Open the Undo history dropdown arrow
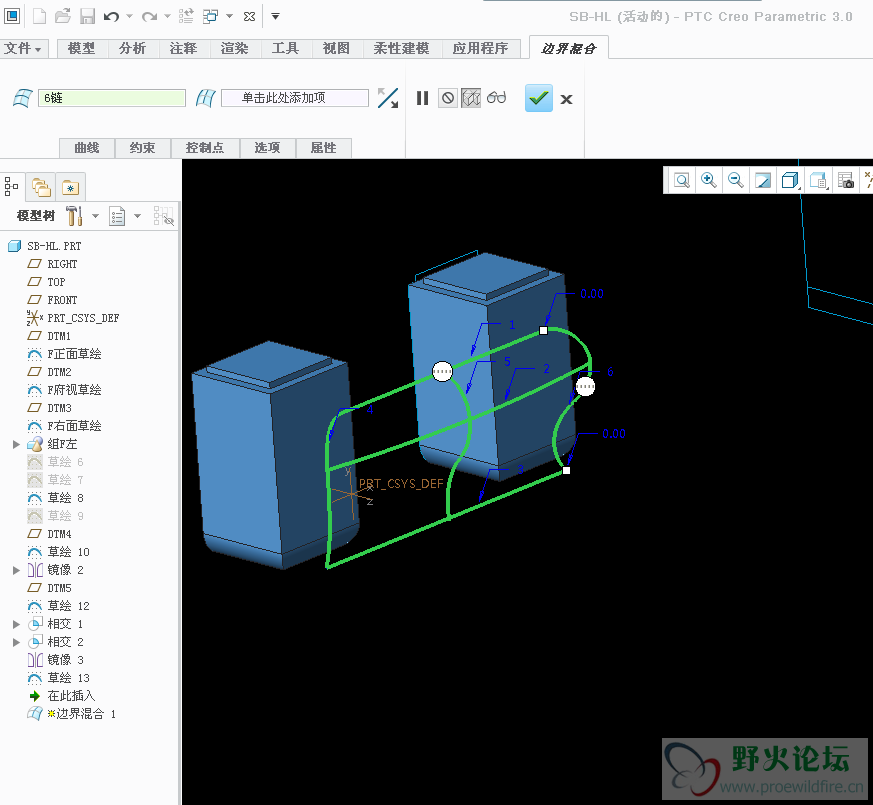 129,16
